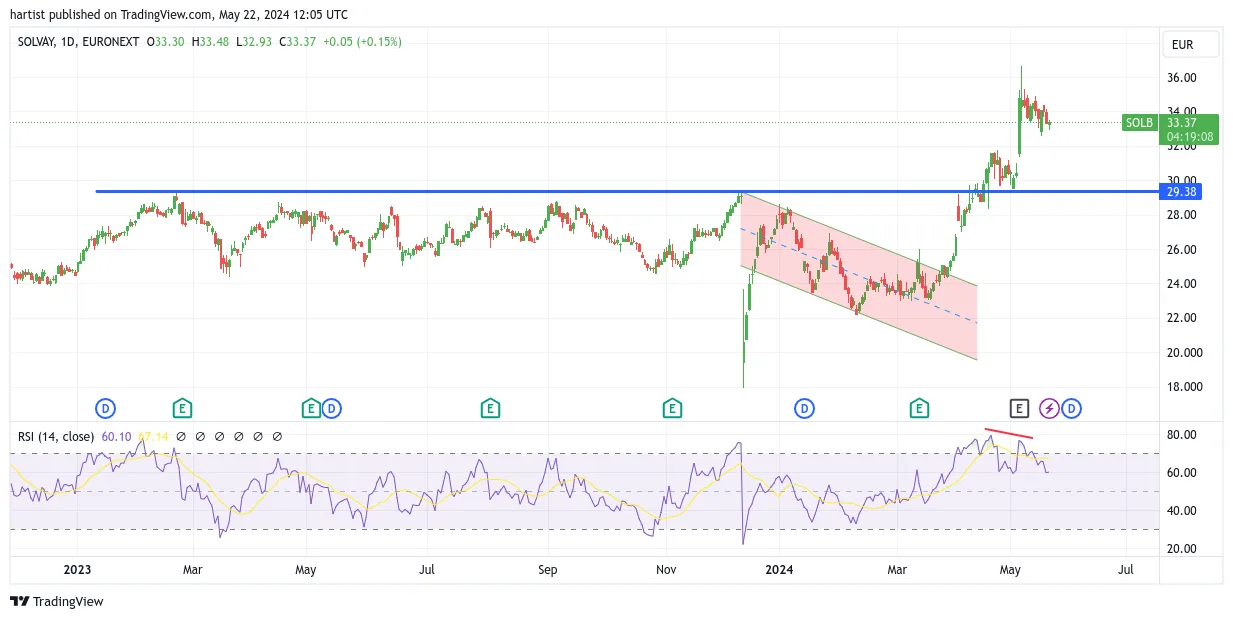The width and height of the screenshot is (1233, 619).
Task: Click the green SOLB symbol price label
Action: pyautogui.click(x=1139, y=123)
